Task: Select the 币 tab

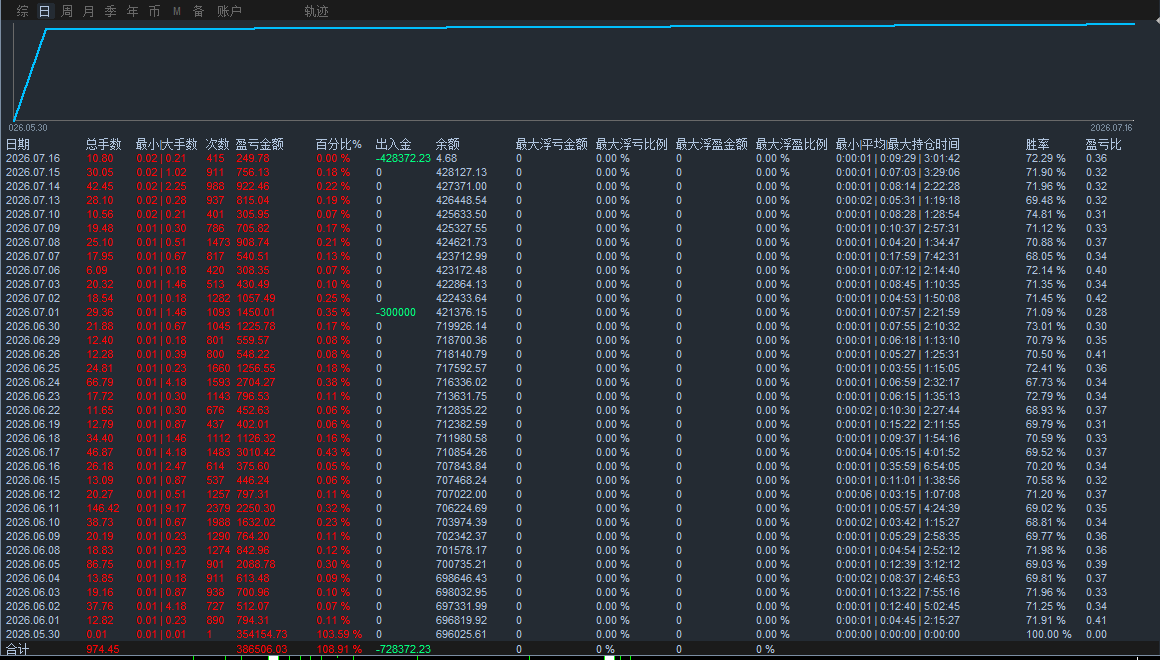Action: point(154,11)
